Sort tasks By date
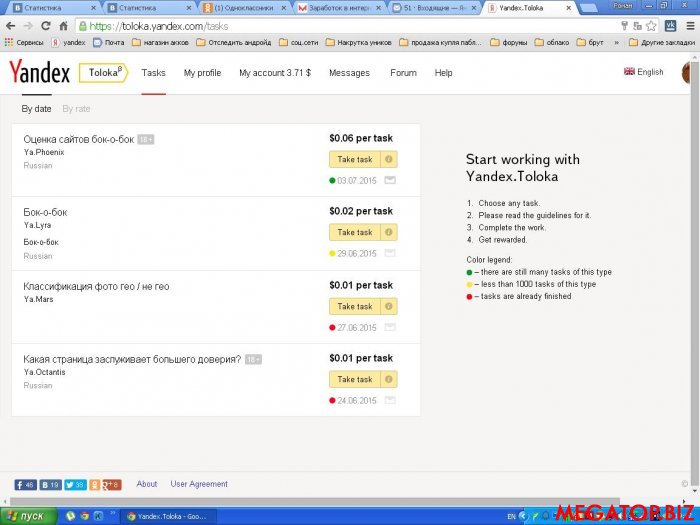The height and width of the screenshot is (525, 700). tap(36, 108)
